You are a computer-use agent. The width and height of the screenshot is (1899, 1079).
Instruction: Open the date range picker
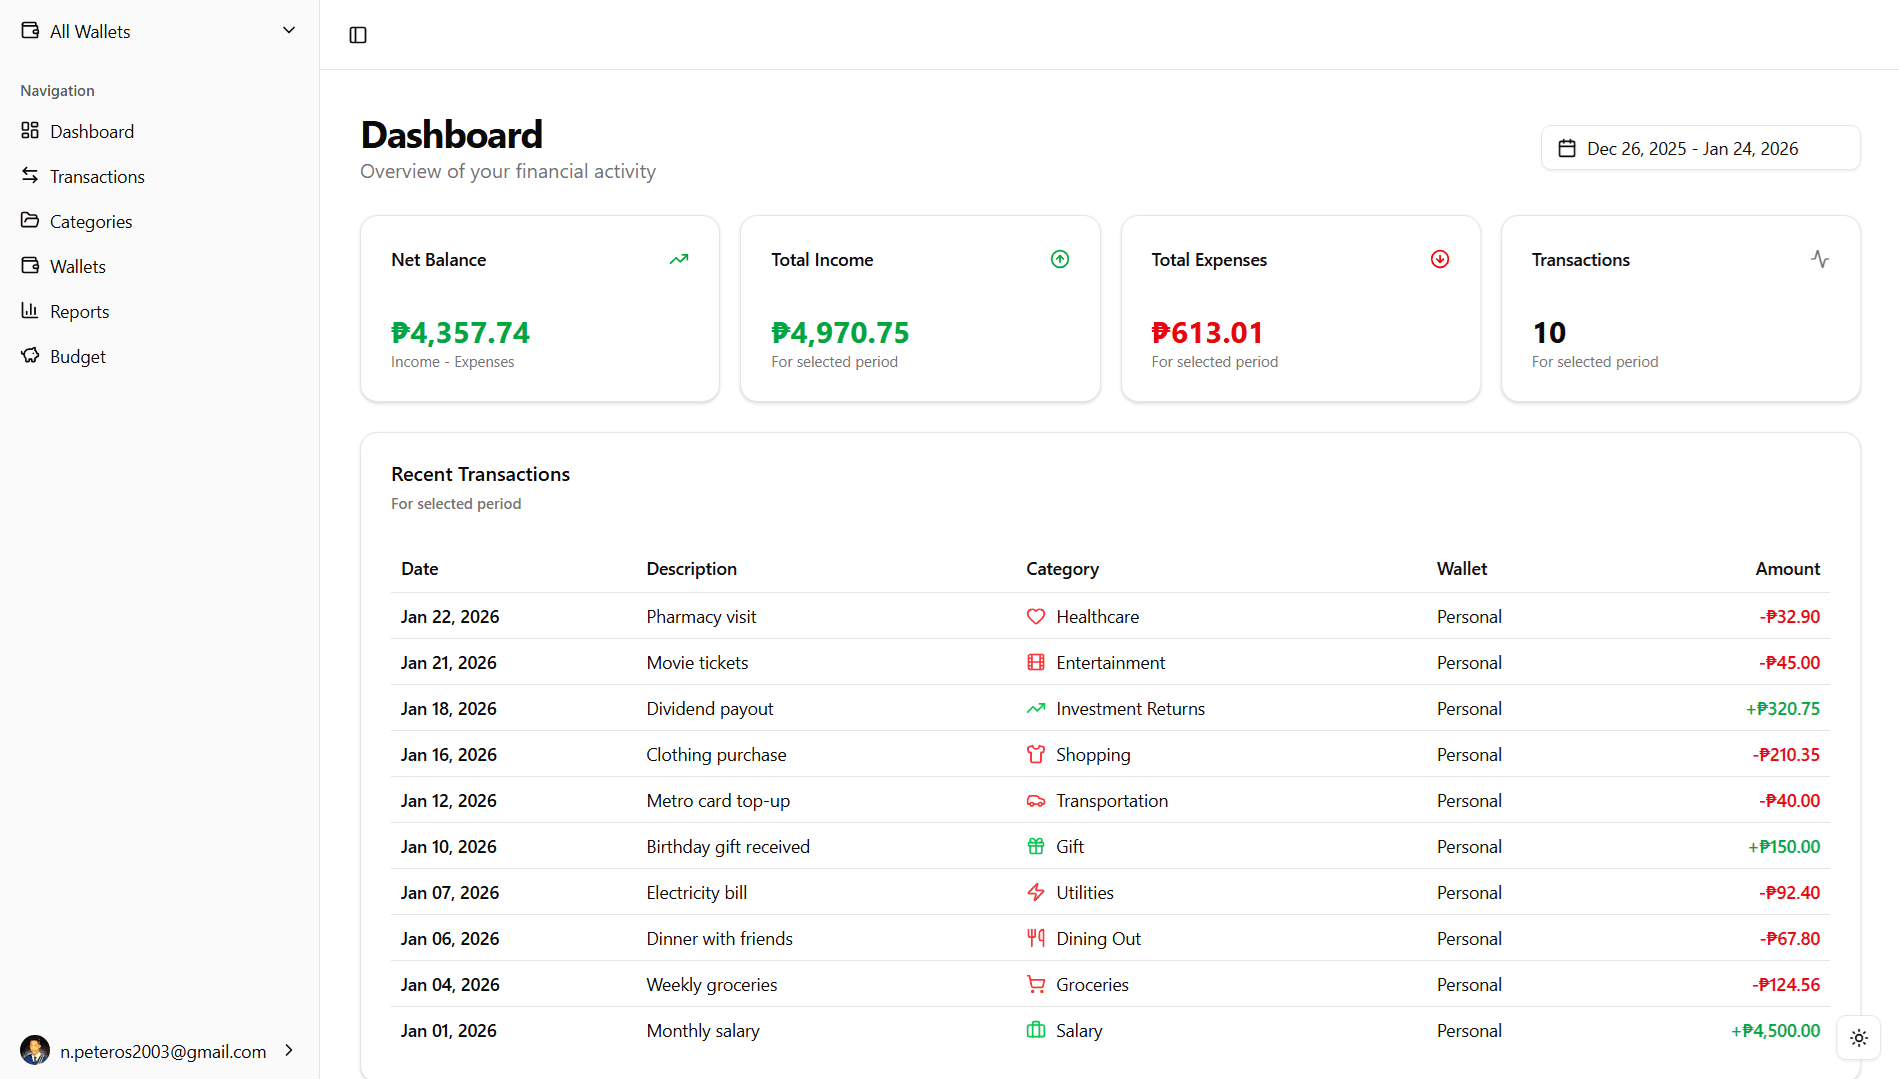click(1700, 148)
